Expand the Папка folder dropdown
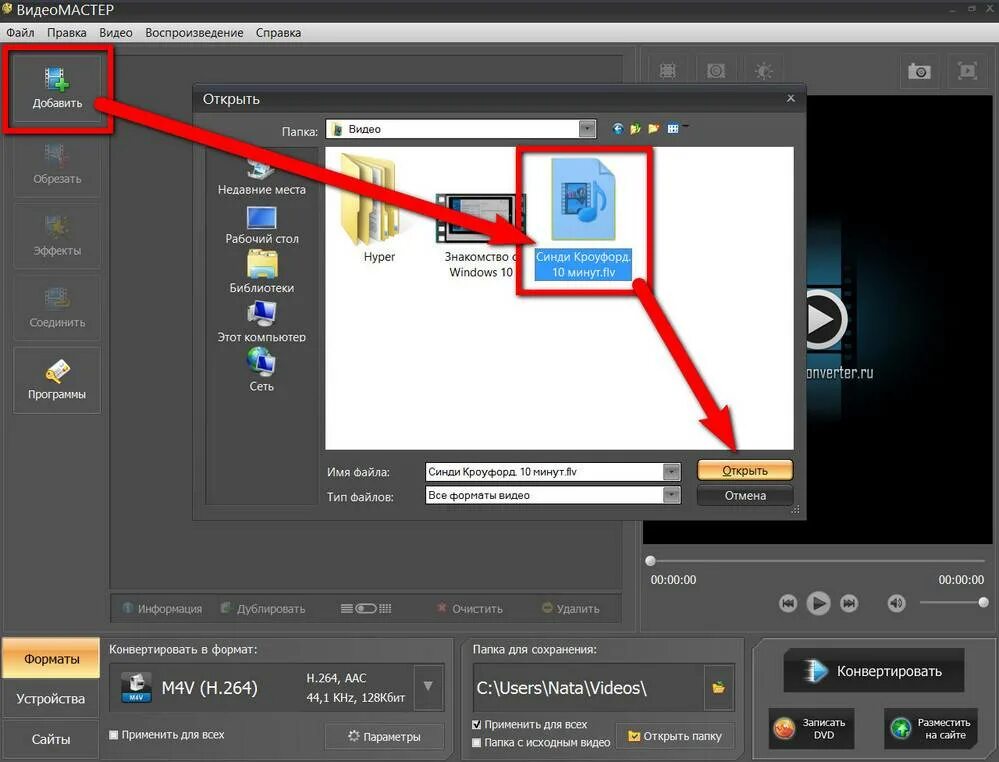This screenshot has width=999, height=762. point(587,129)
